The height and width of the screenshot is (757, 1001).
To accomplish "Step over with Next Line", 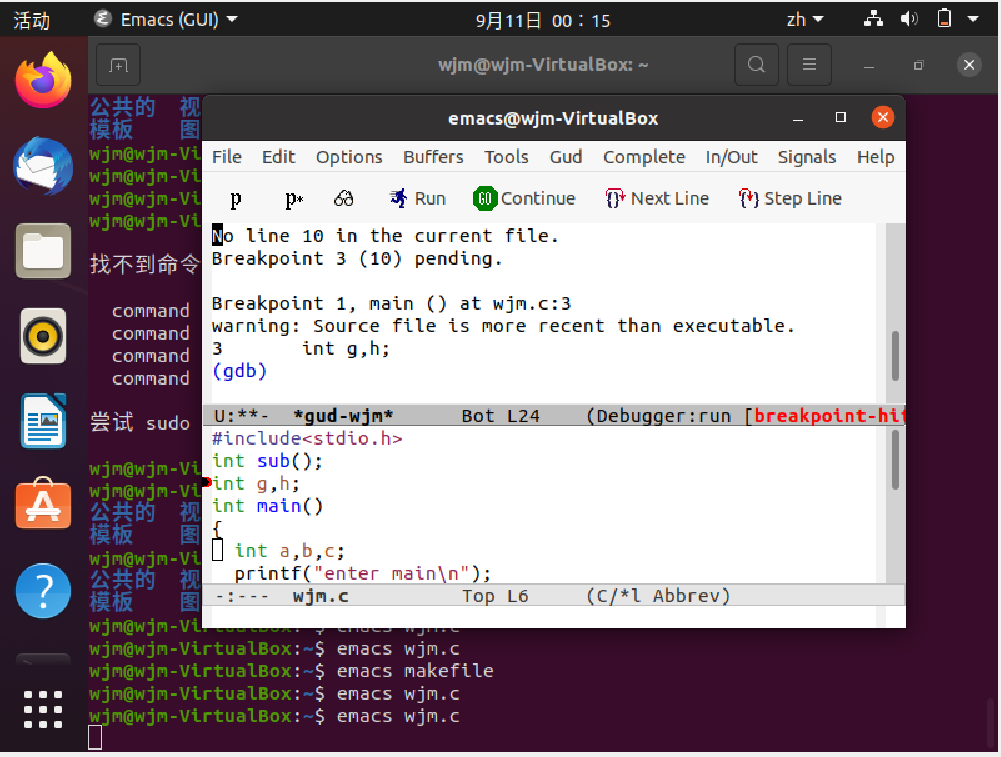I will click(x=657, y=199).
